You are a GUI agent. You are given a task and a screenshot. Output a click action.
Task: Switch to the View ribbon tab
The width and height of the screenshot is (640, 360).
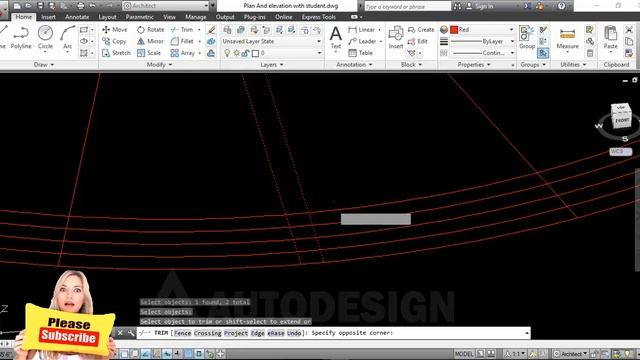(x=169, y=17)
